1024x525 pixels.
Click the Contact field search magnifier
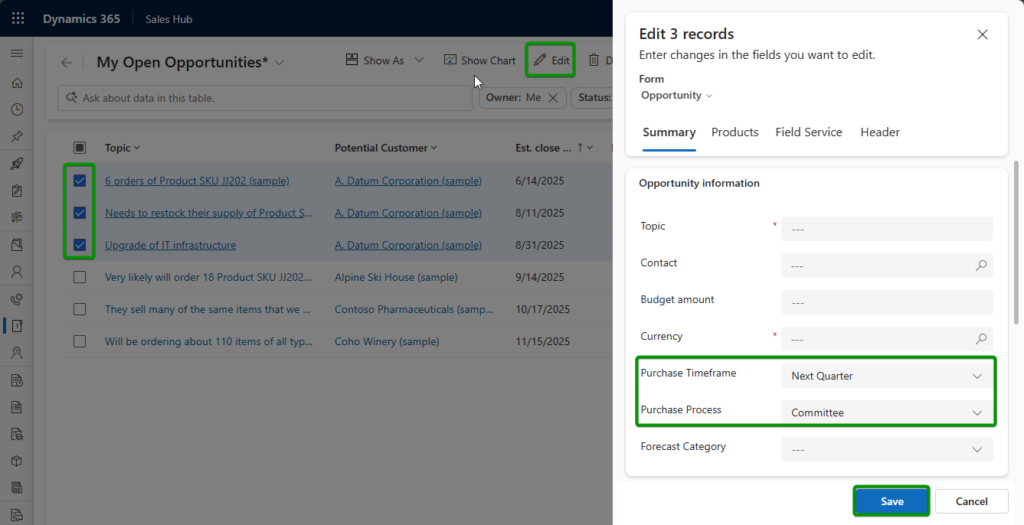click(x=981, y=265)
